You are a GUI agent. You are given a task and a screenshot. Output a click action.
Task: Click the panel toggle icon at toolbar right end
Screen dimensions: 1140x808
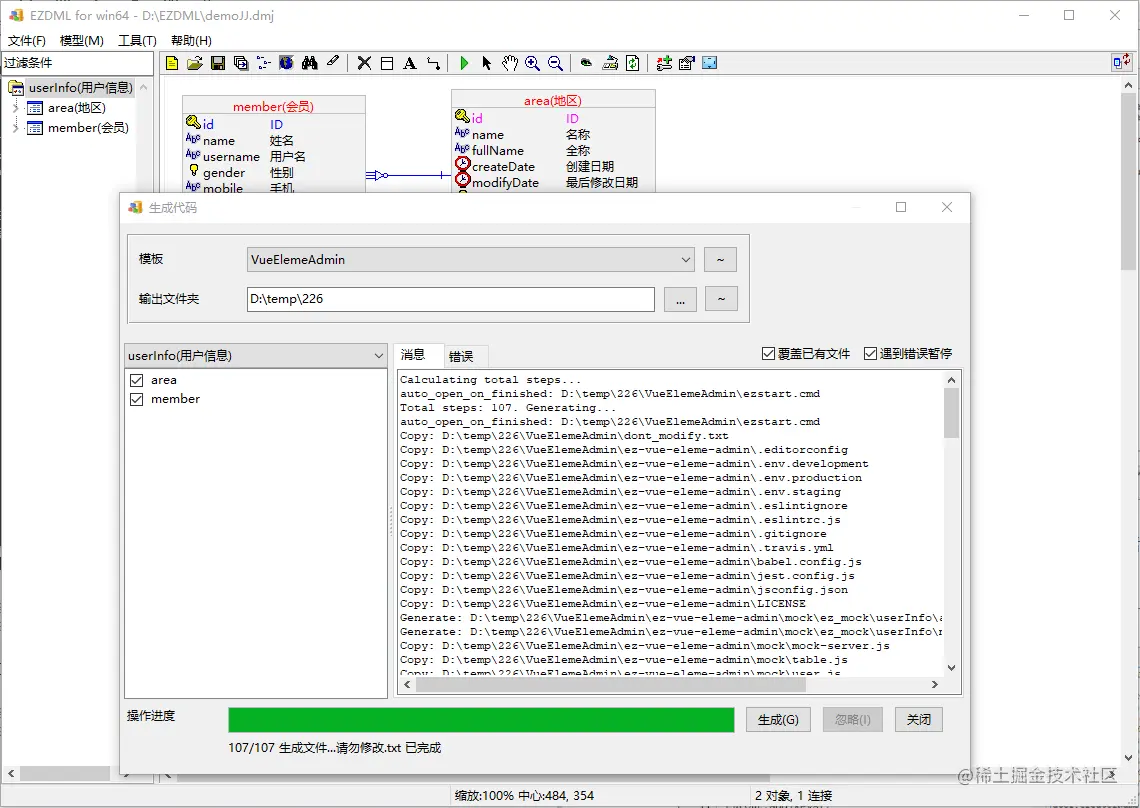coord(1121,63)
